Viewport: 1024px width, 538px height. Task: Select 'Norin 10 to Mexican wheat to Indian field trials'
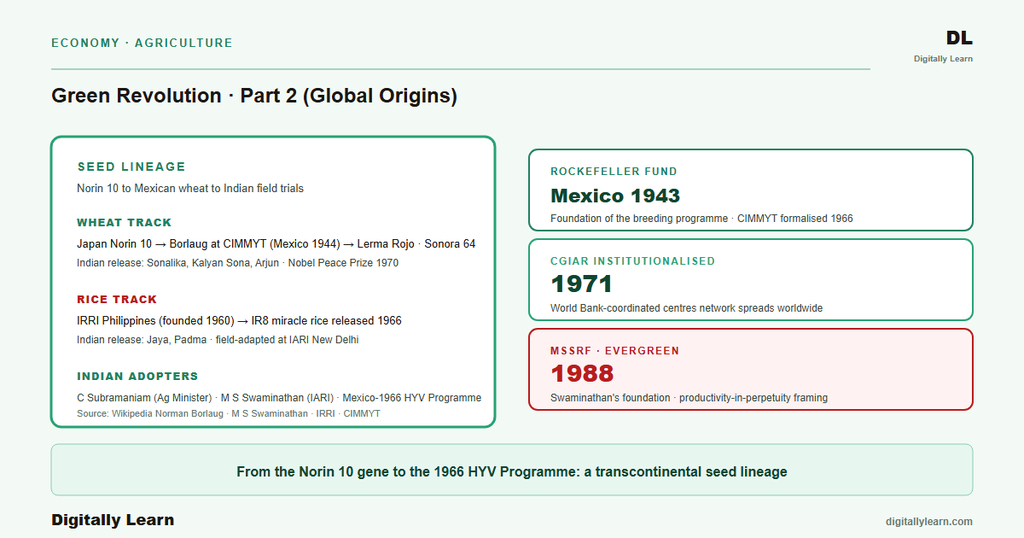[x=190, y=189]
